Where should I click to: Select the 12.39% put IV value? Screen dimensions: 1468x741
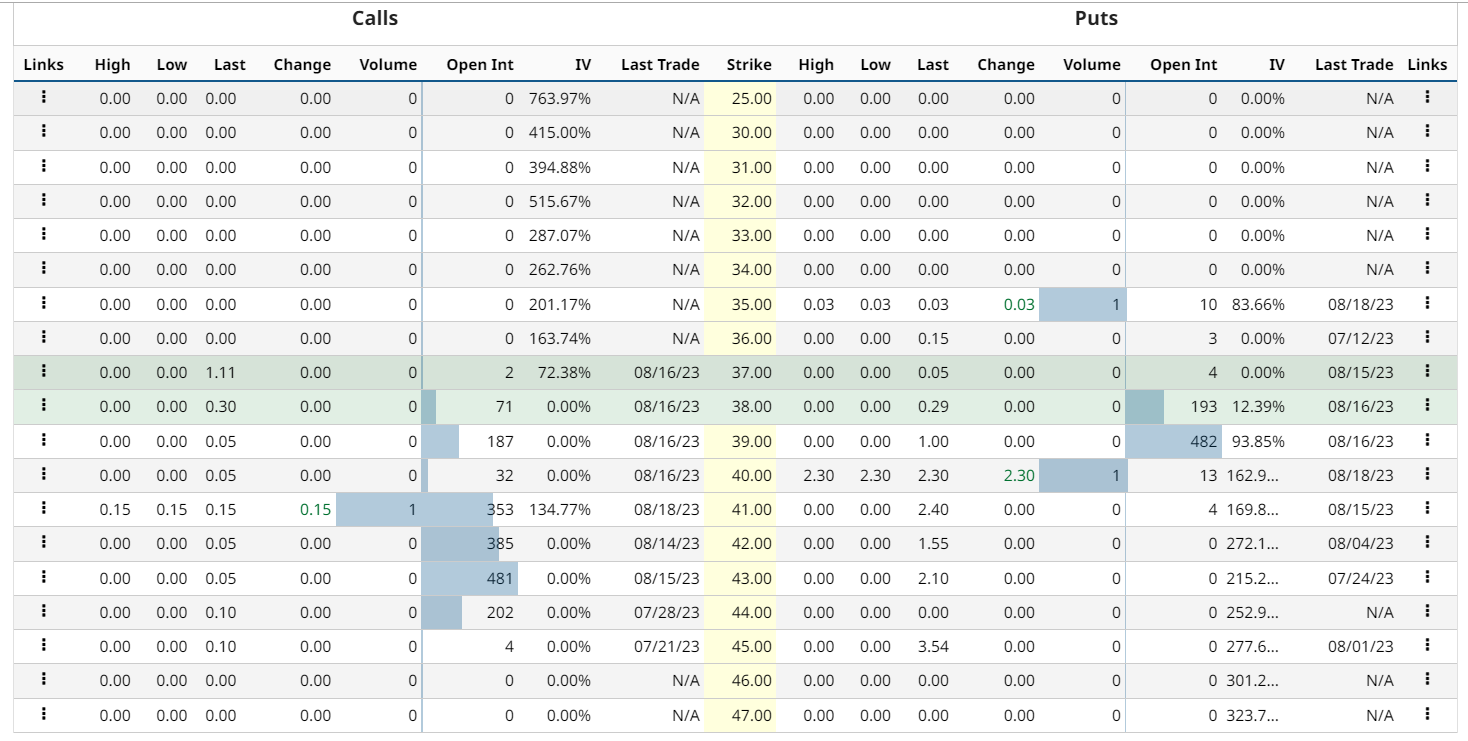(x=1258, y=407)
